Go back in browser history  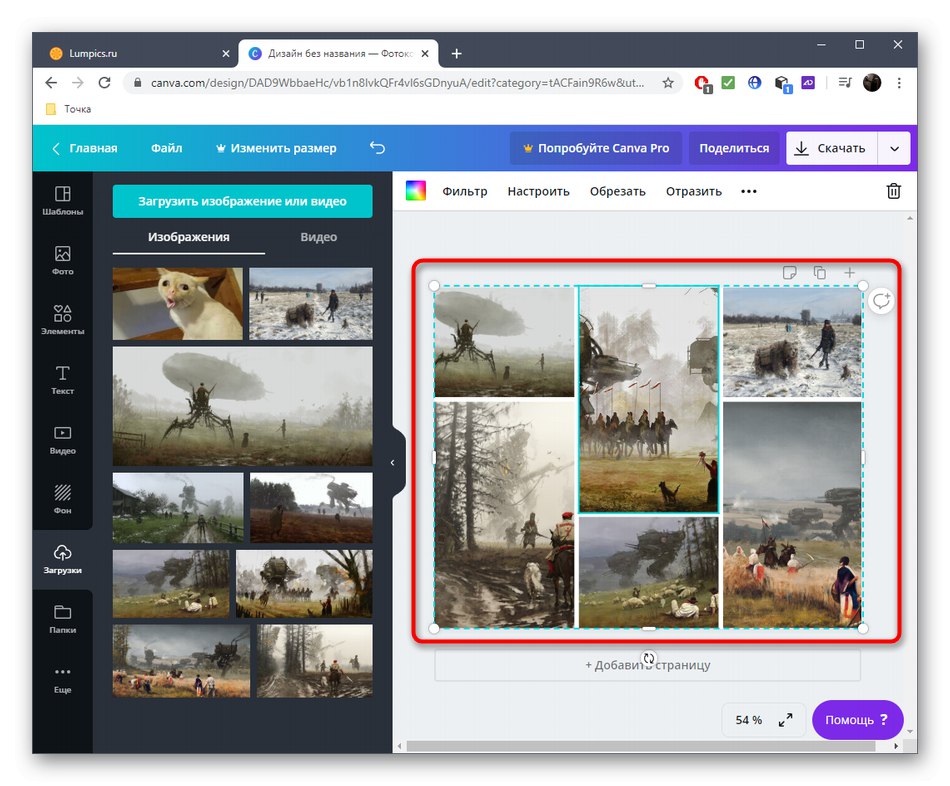click(x=51, y=82)
